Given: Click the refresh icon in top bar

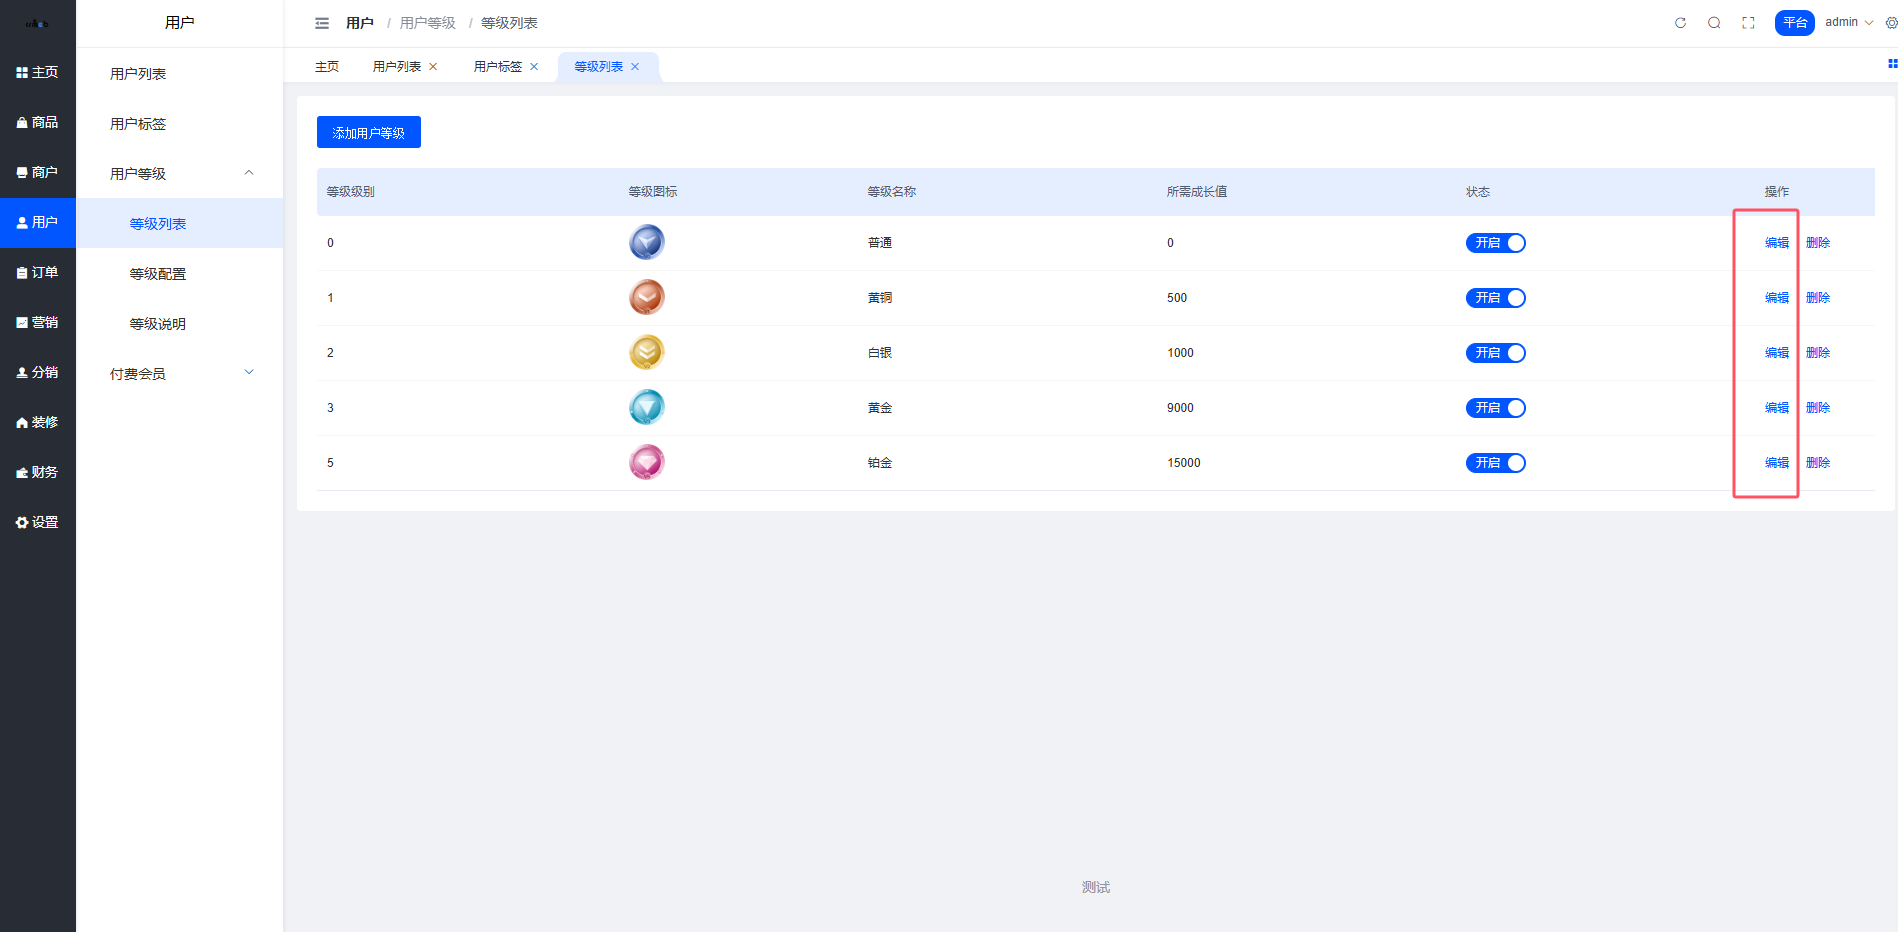Looking at the screenshot, I should (1680, 23).
